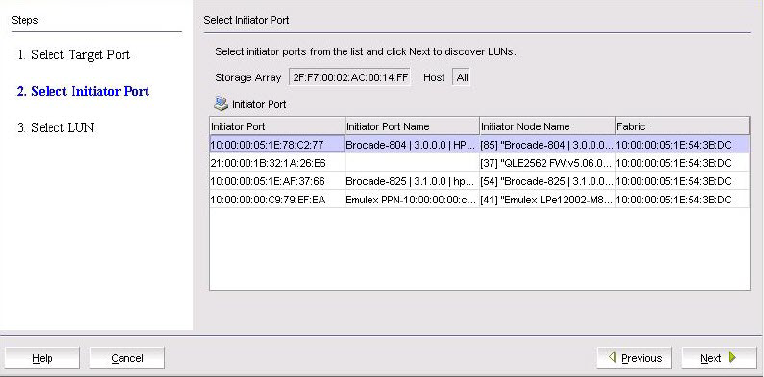Screen dimensions: 764x377
Task: Click the Storage Array WWN field
Action: click(x=350, y=77)
